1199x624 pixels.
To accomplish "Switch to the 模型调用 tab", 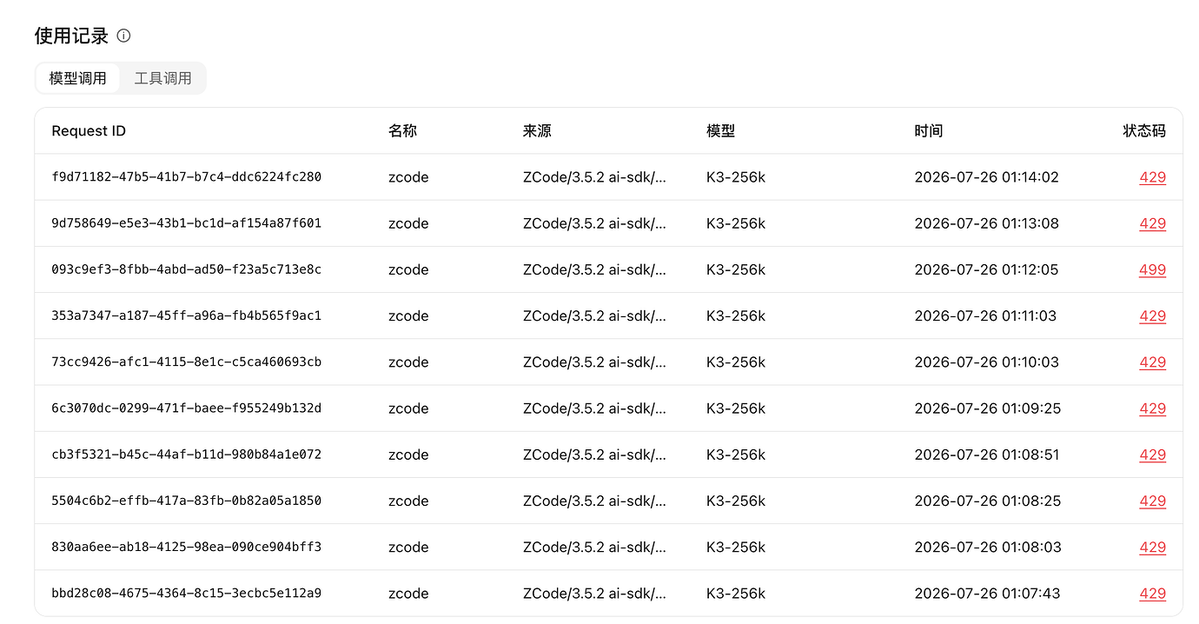I will coord(77,78).
